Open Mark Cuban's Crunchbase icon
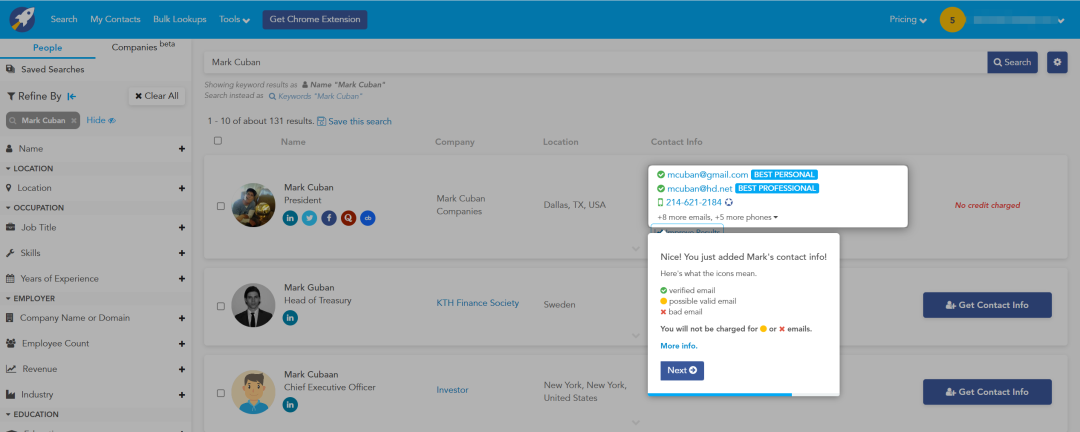This screenshot has width=1080, height=432. (367, 217)
